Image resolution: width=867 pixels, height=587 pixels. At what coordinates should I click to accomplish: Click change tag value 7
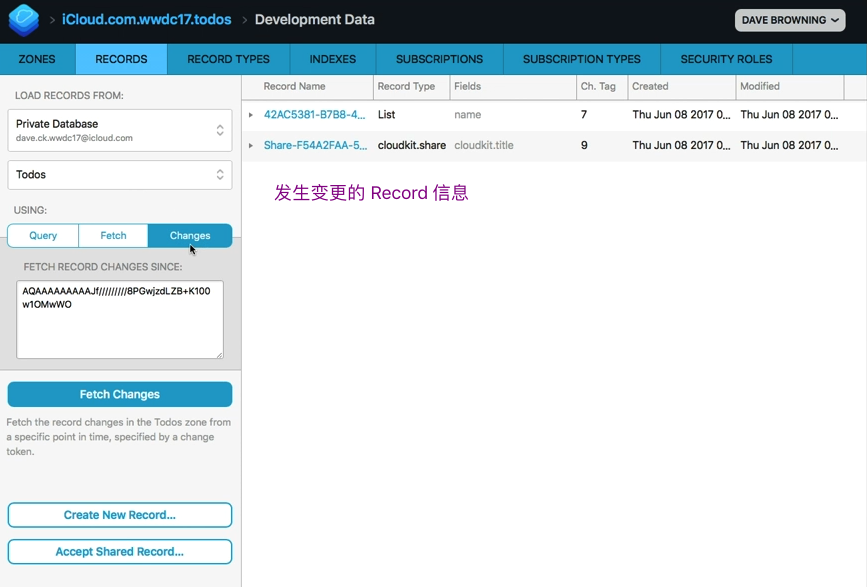tap(584, 115)
